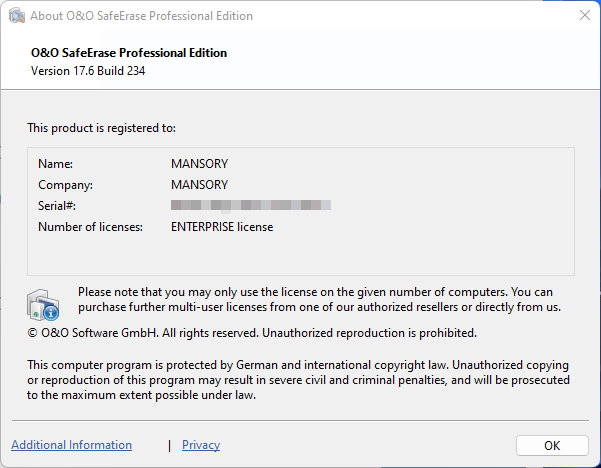
Task: Click the Number of licenses label
Action: click(90, 227)
